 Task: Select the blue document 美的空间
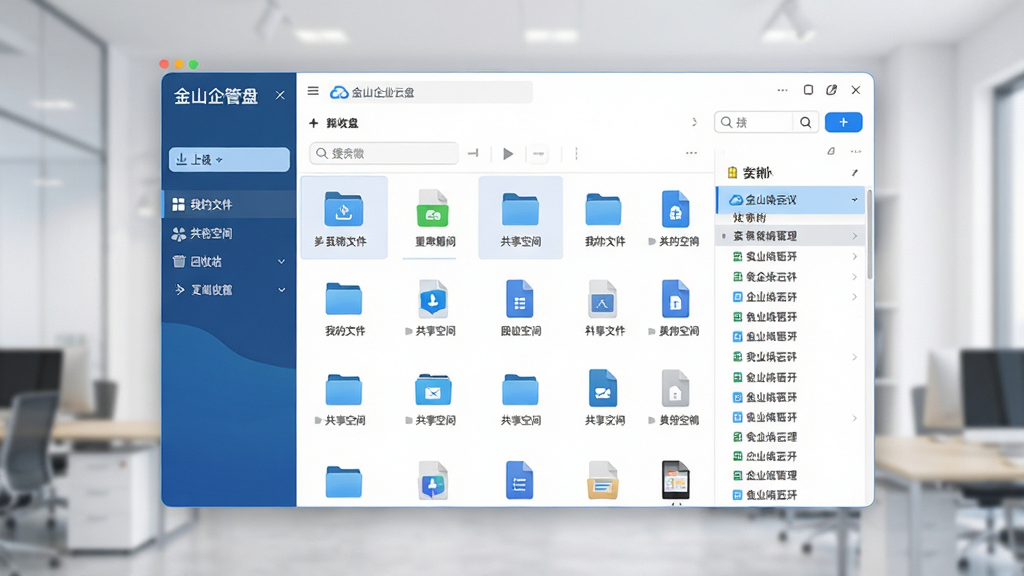coord(675,307)
